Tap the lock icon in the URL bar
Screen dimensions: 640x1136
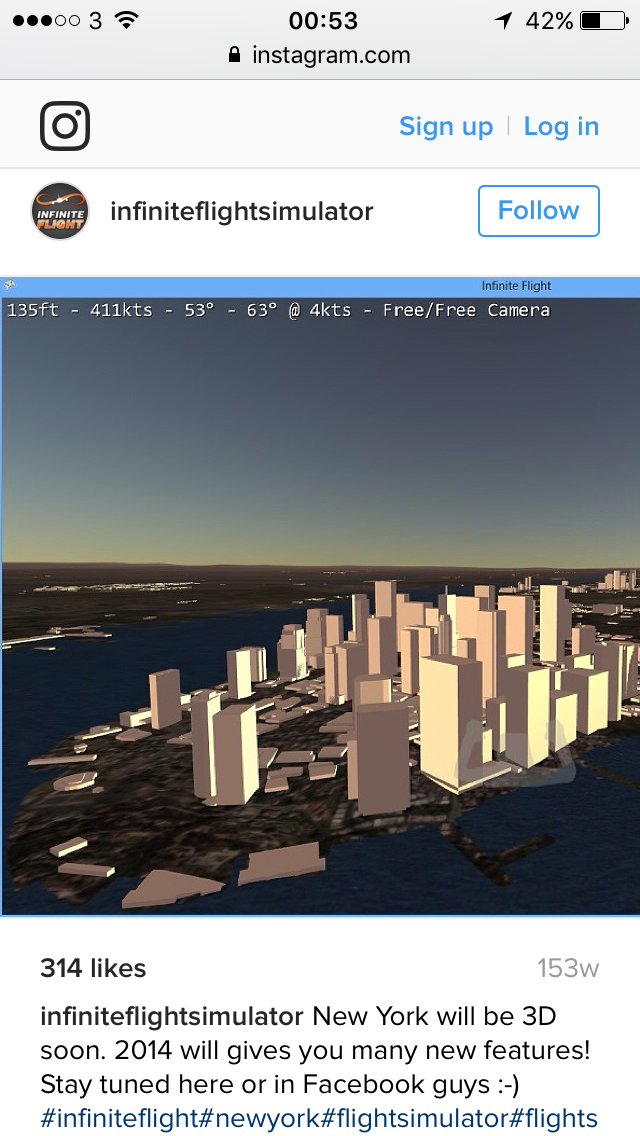tap(234, 54)
